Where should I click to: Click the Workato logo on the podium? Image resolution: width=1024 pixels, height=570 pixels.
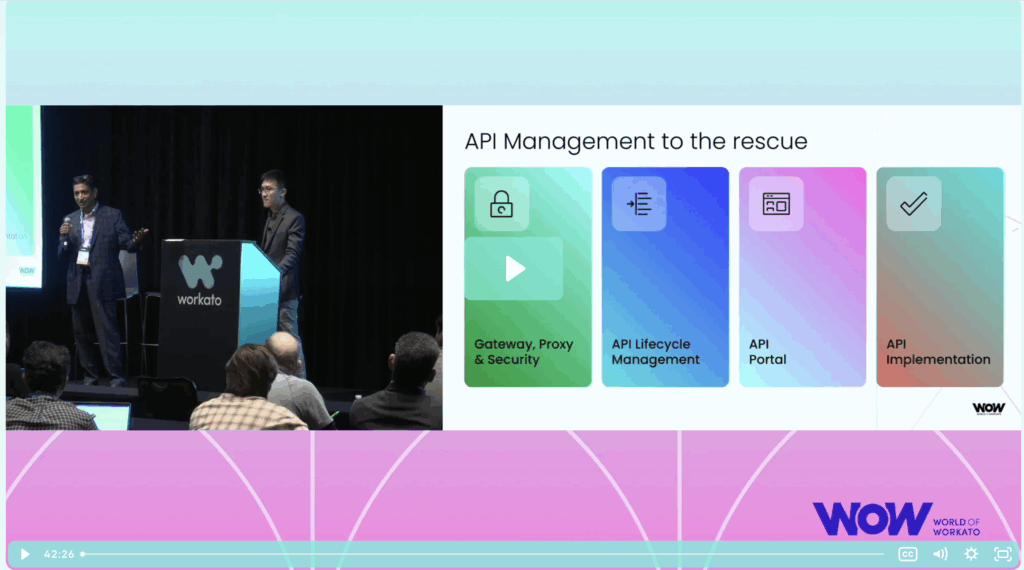[200, 277]
